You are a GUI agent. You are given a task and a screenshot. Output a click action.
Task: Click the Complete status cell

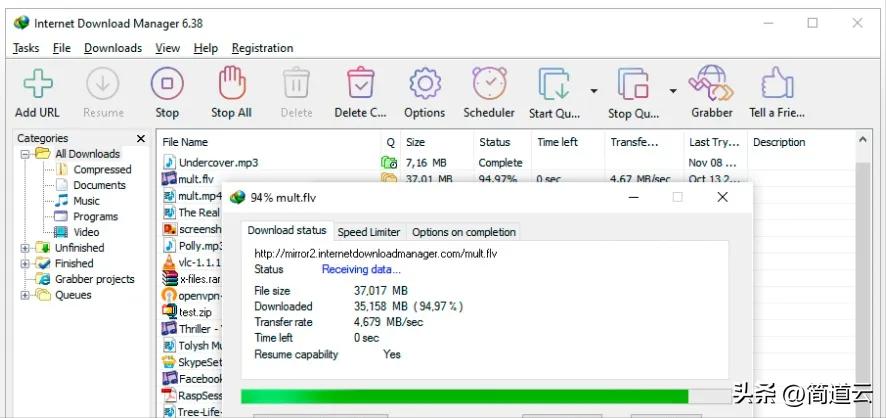coord(500,163)
